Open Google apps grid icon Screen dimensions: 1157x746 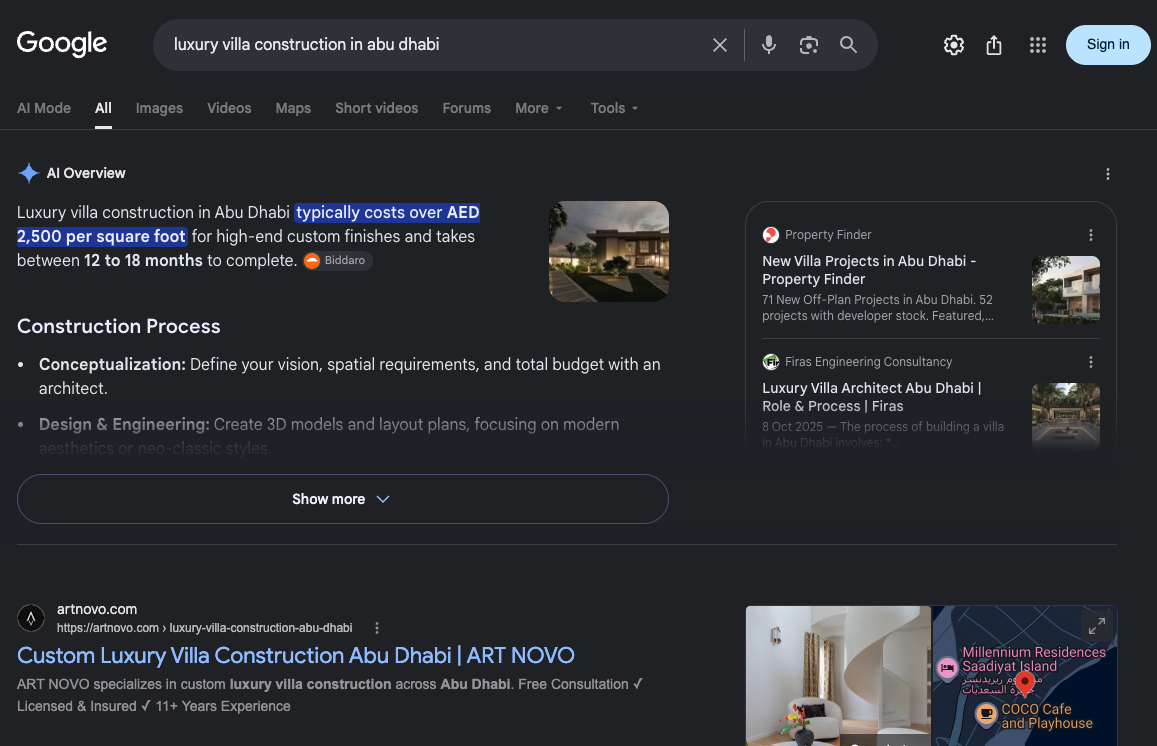coord(1037,45)
